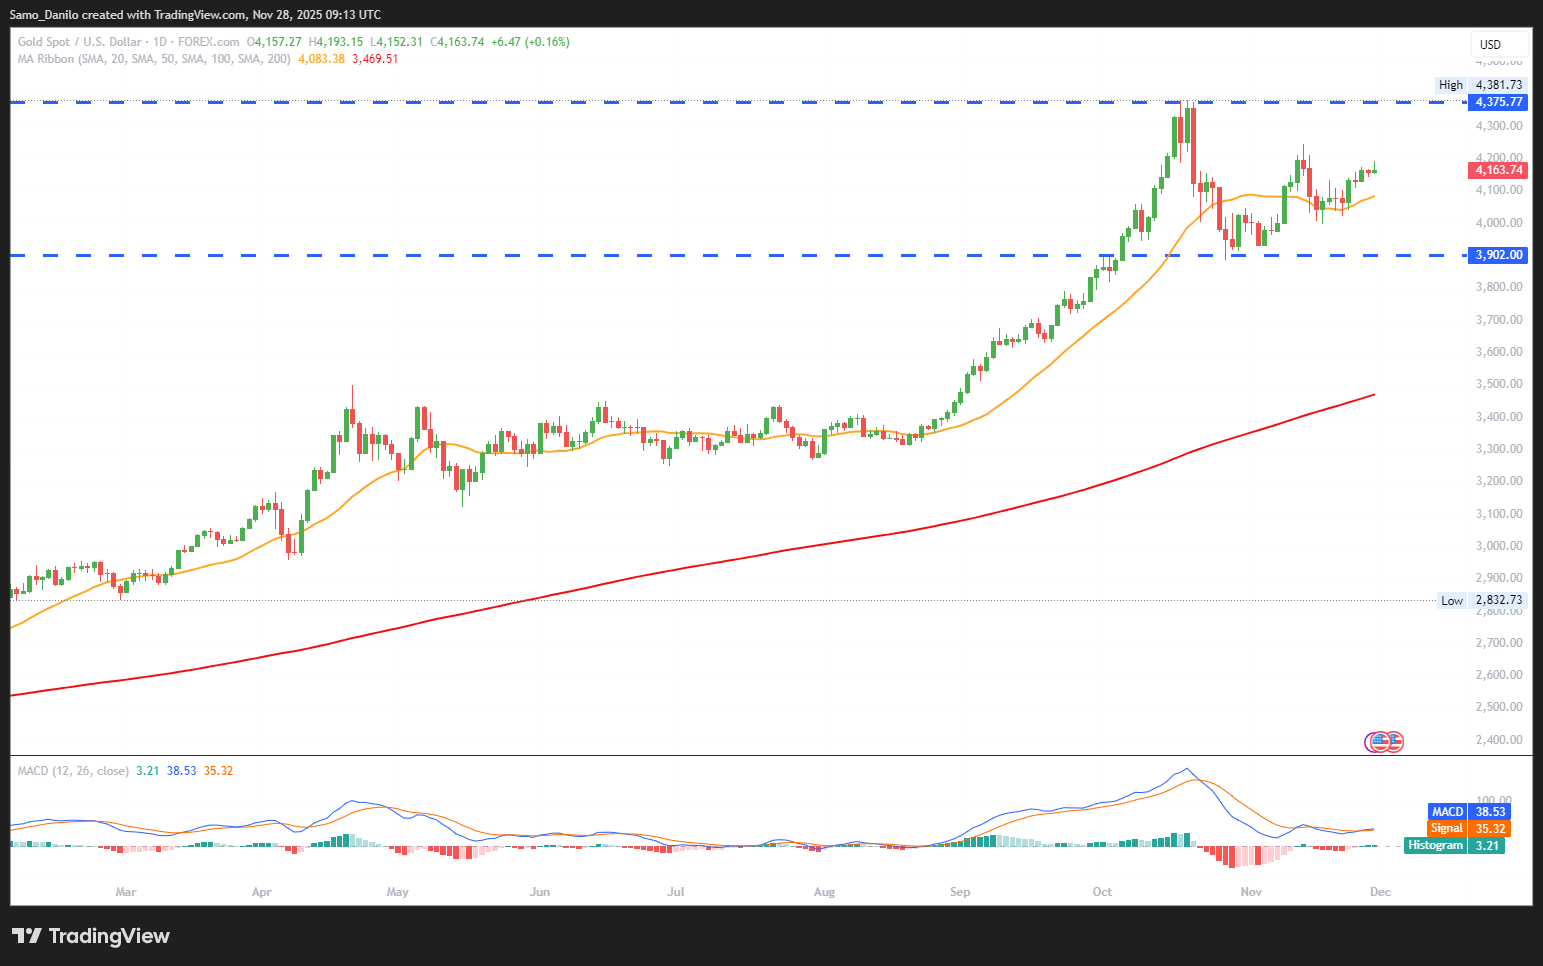Click the Sep label on the time axis

pos(960,892)
